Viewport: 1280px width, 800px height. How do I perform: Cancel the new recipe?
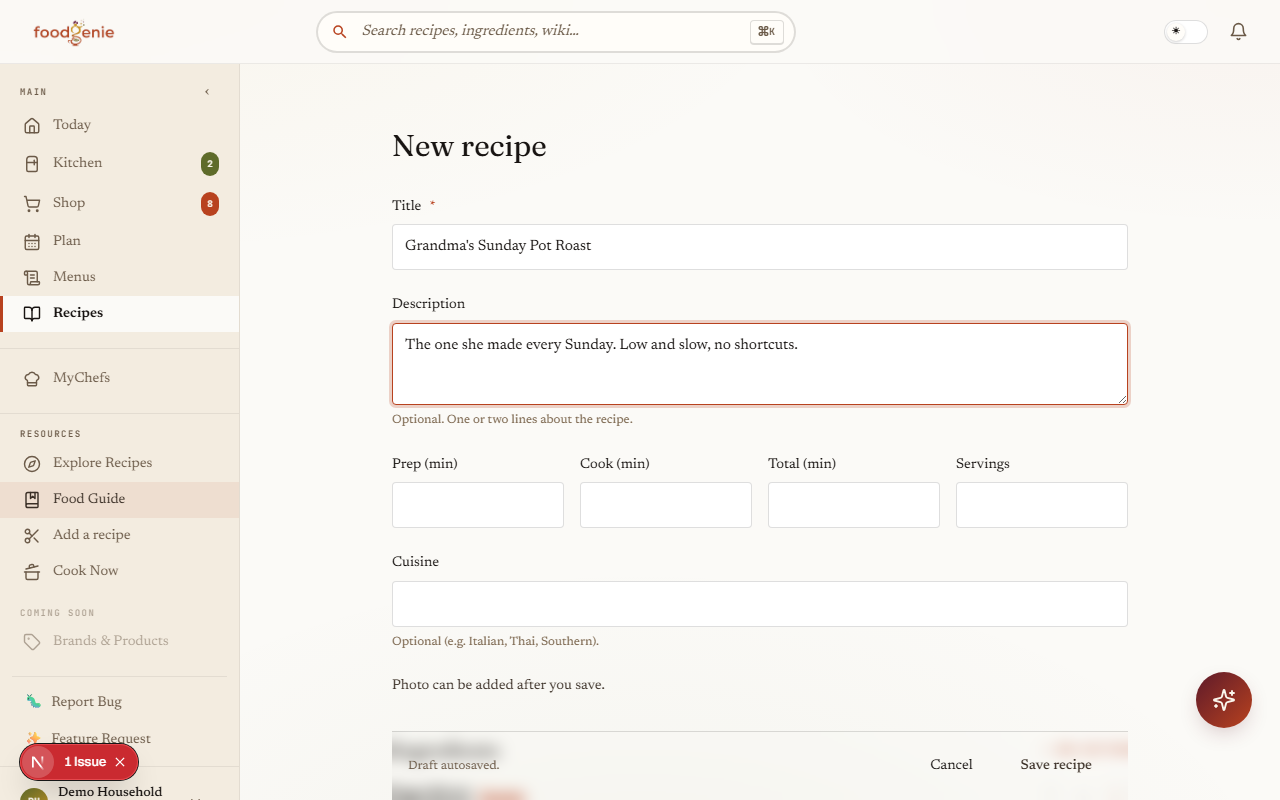(951, 765)
